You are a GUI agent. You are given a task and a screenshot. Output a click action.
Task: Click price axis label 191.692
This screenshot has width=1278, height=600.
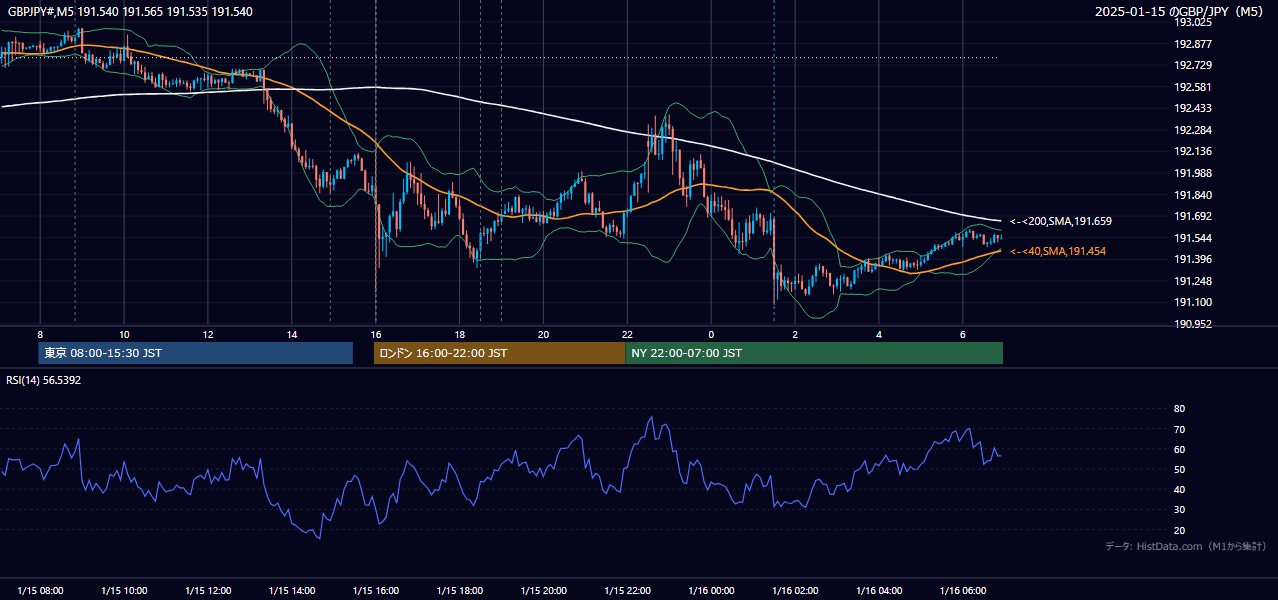1193,216
